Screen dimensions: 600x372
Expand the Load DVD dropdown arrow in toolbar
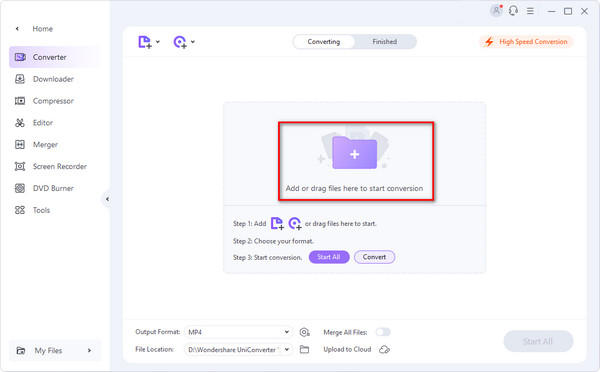click(193, 42)
